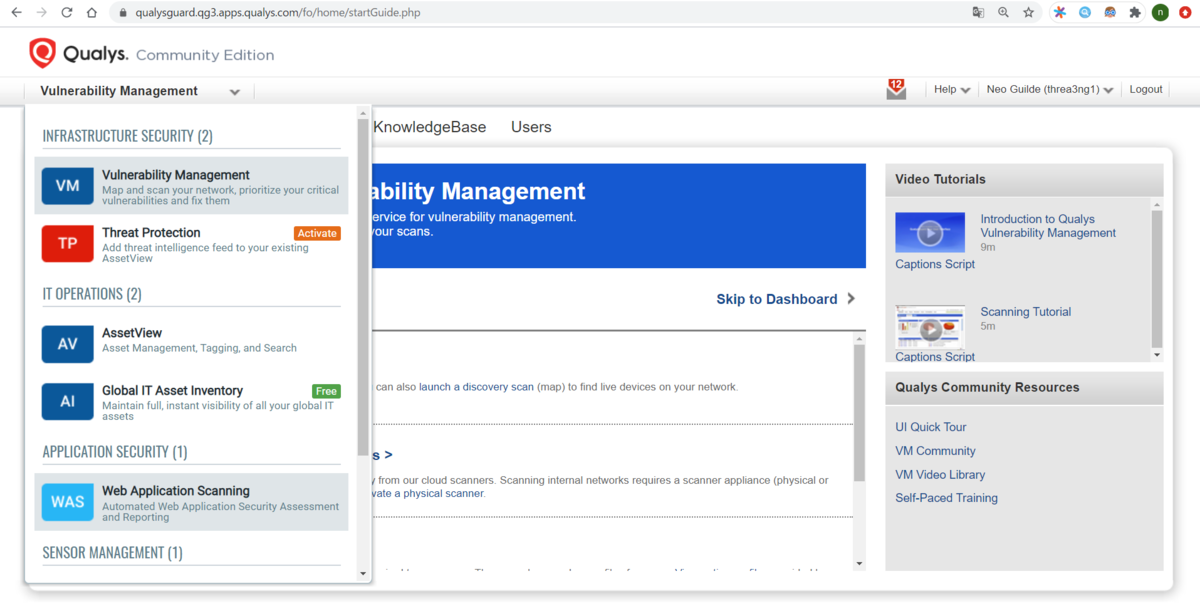
Task: Click the green Free badge
Action: click(326, 391)
